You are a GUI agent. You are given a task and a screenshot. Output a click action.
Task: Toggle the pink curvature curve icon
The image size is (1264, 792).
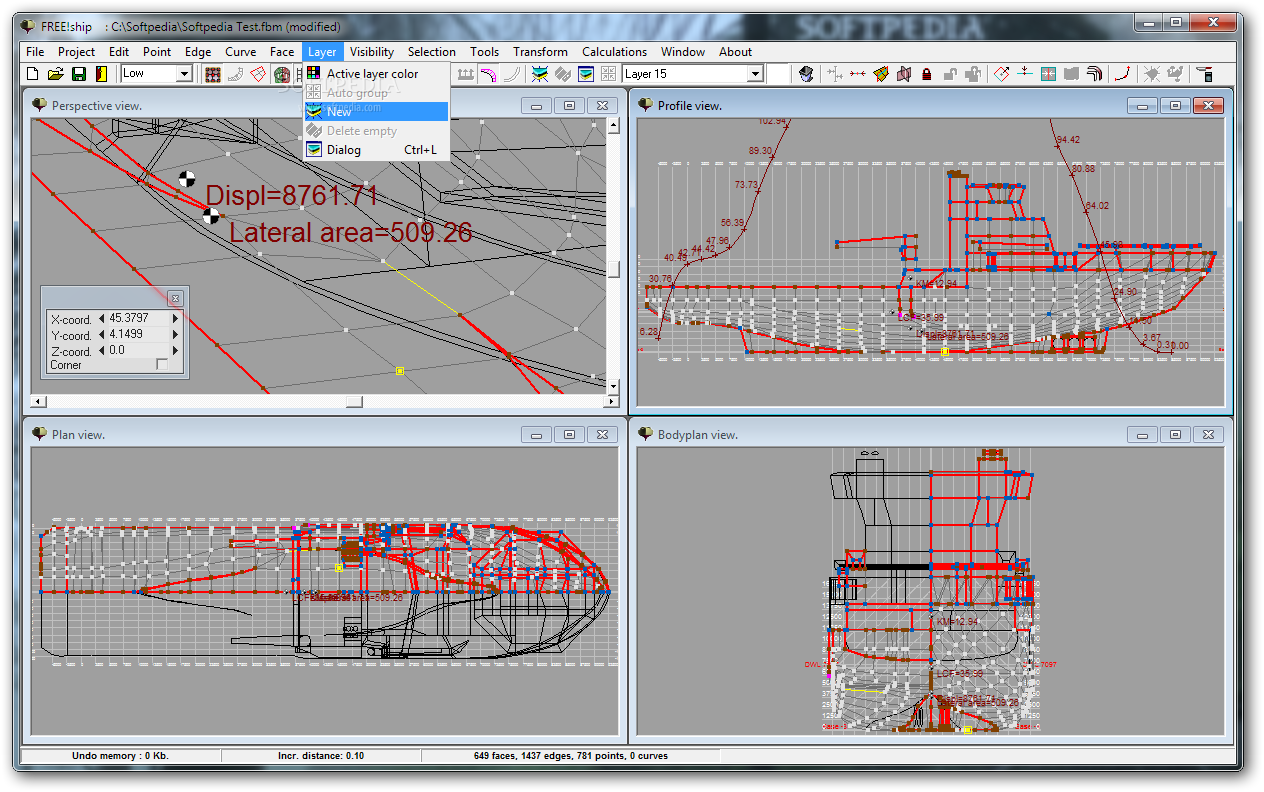[488, 74]
